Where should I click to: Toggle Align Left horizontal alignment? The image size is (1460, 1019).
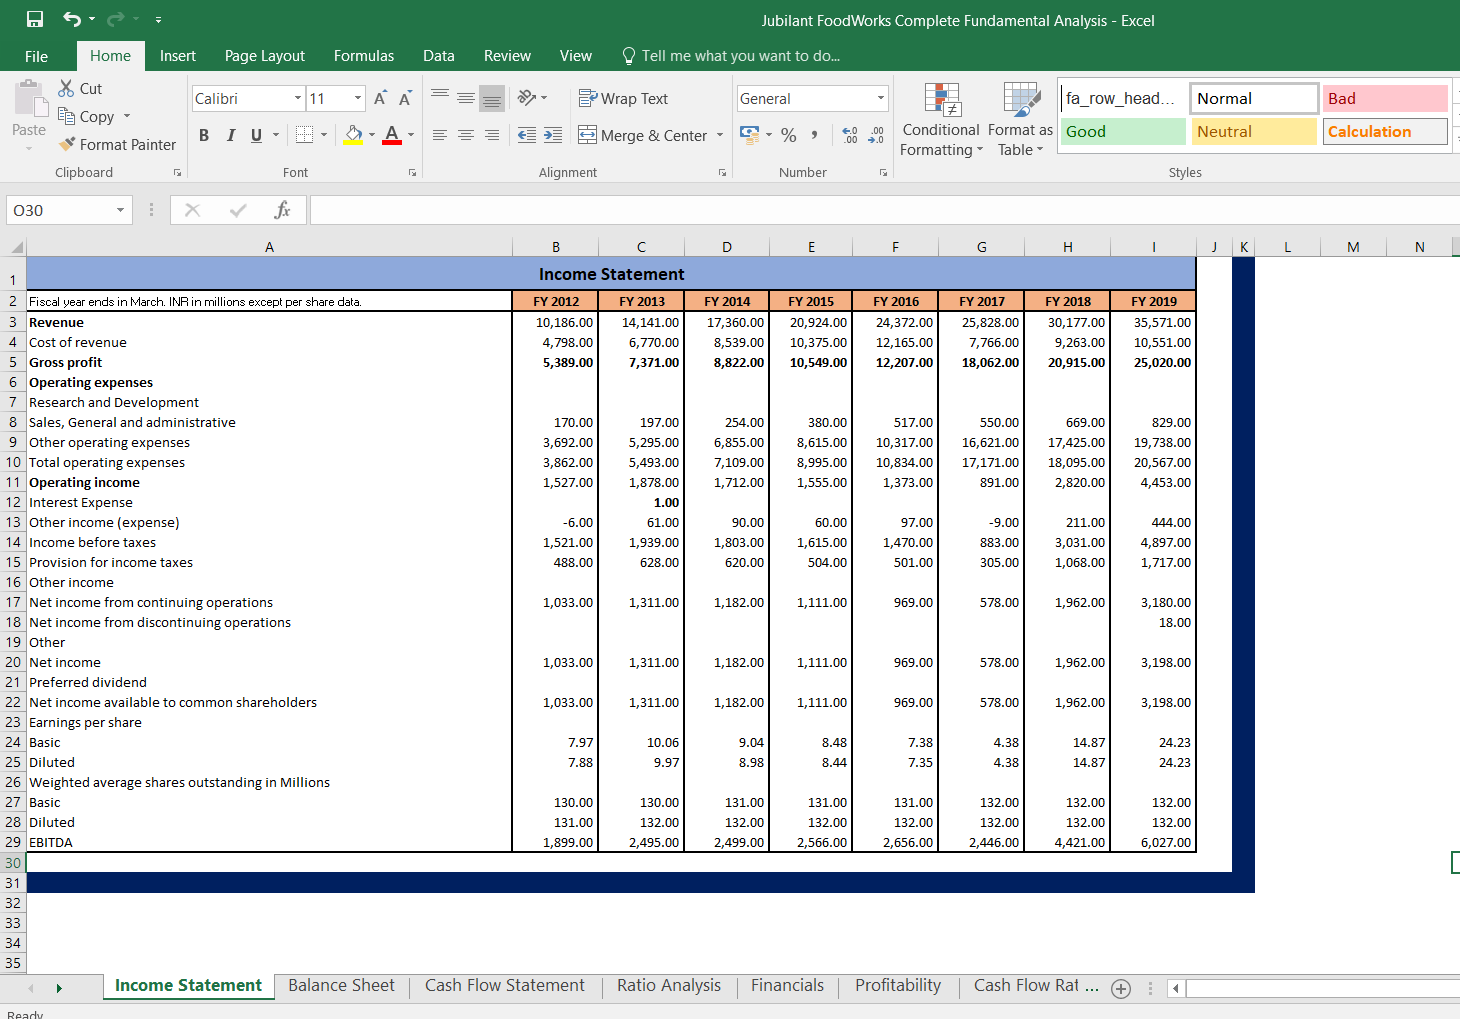click(440, 135)
